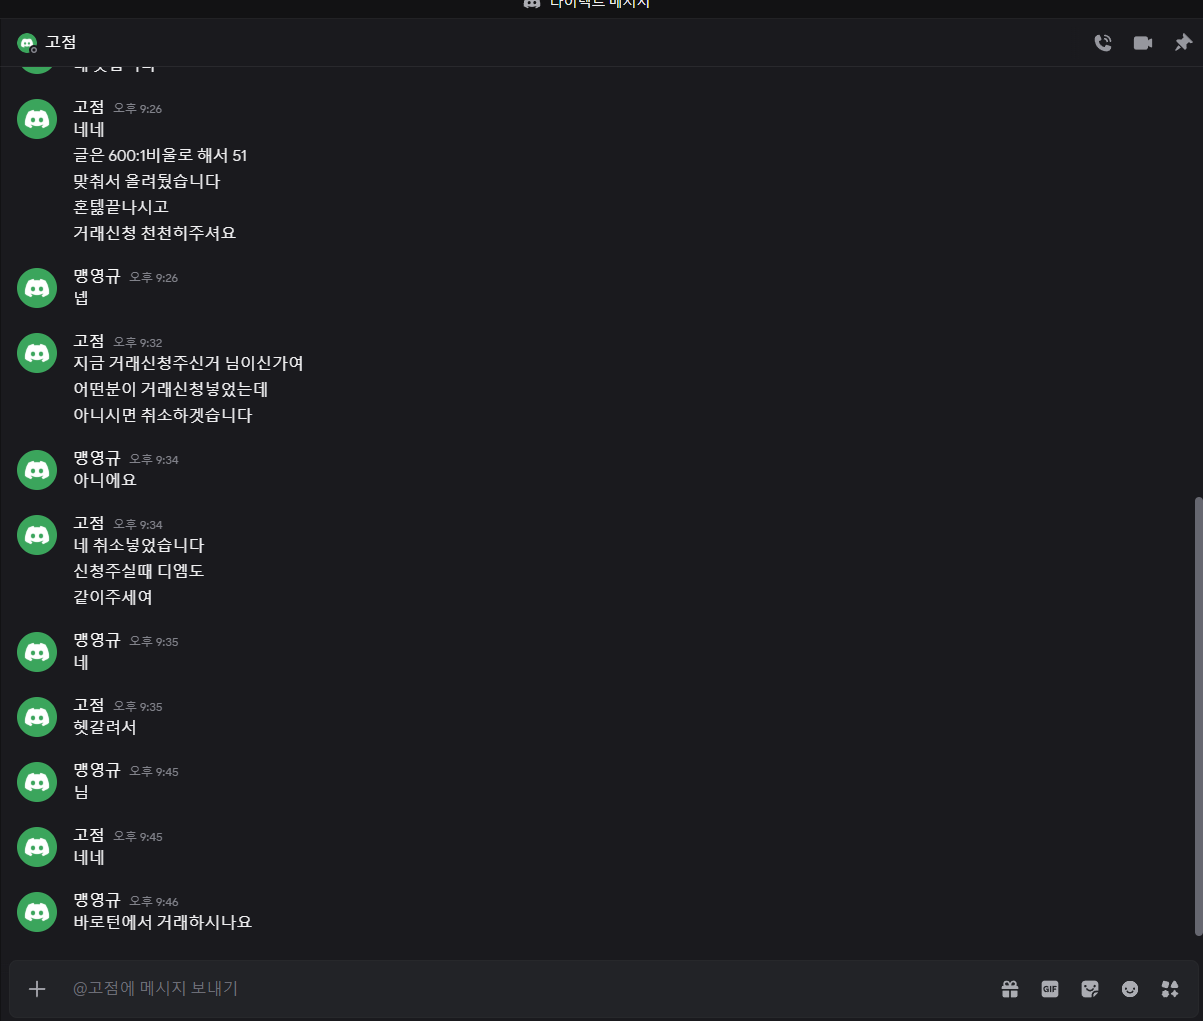Click 고점 avatar at the 오후 9:32 message
Screen dimensions: 1203x1021
(37, 353)
